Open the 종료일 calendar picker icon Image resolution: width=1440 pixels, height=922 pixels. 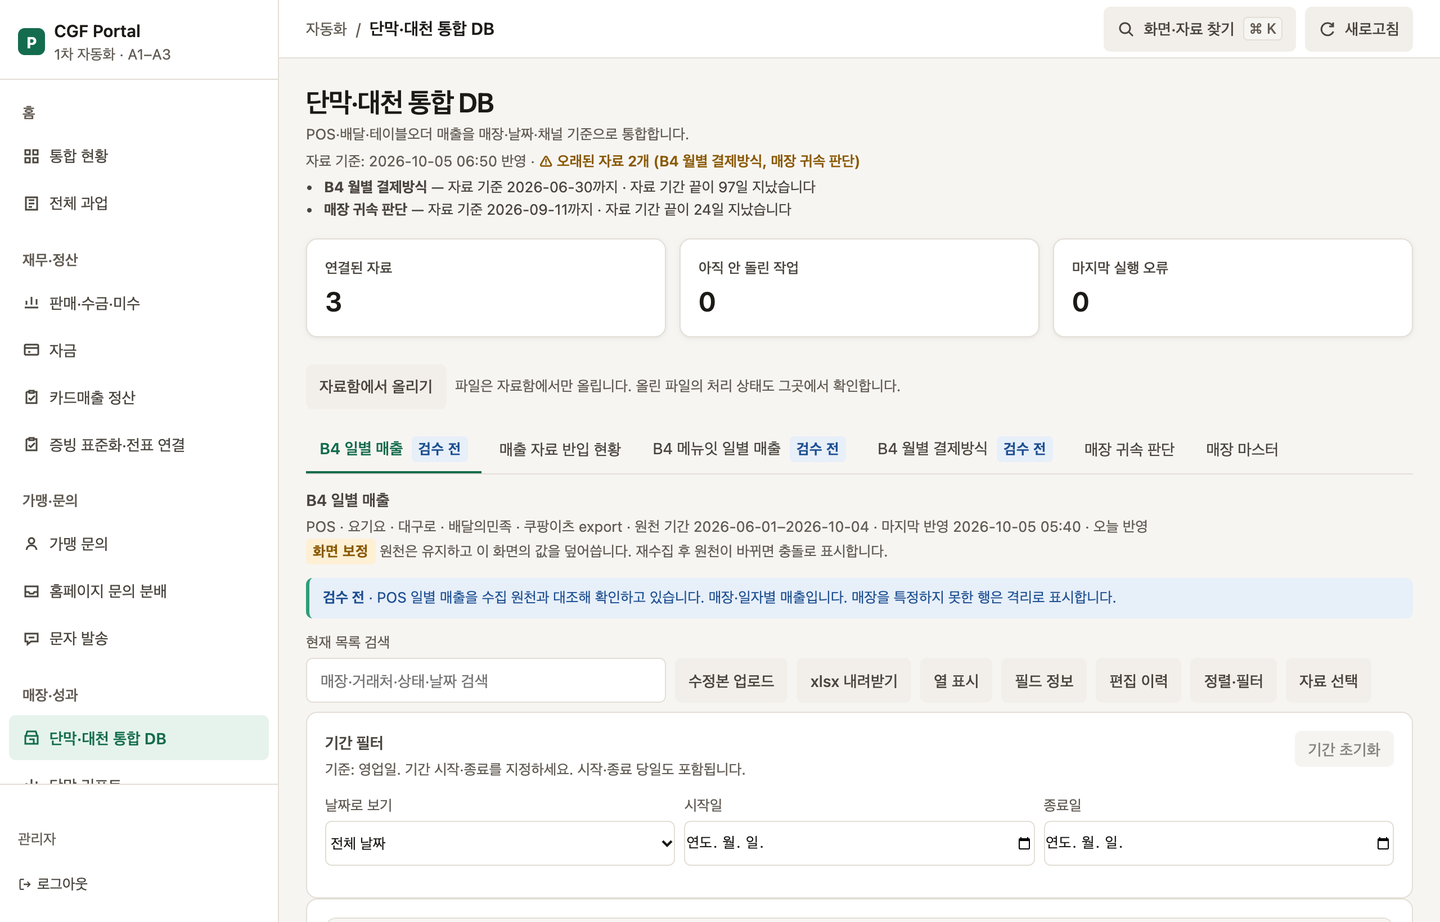click(x=1383, y=844)
